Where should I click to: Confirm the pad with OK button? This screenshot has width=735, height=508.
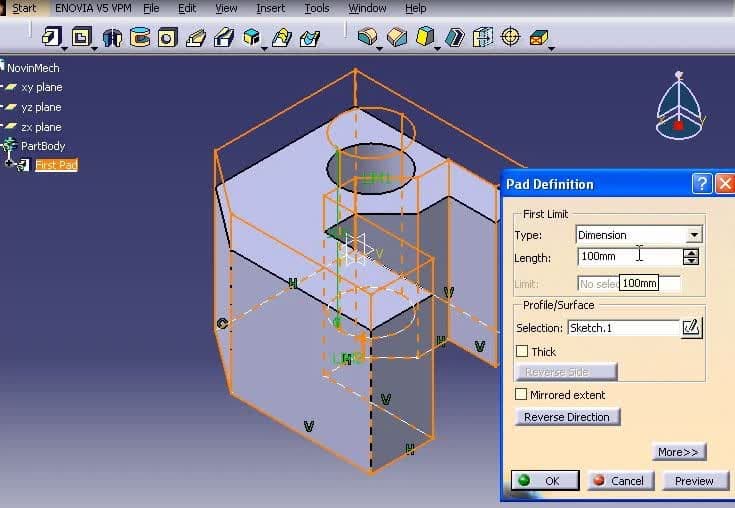[x=545, y=480]
